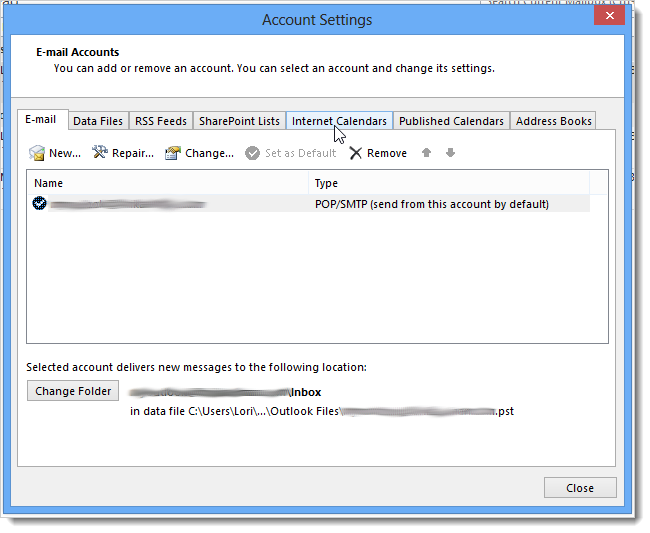
Task: Click the Change Folder button
Action: click(x=73, y=391)
